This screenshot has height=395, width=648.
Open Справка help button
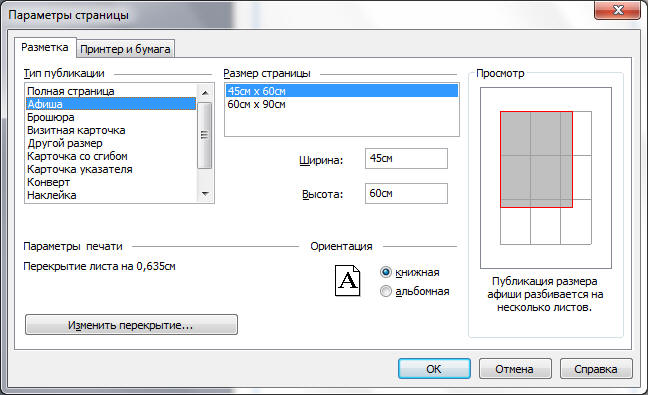point(596,369)
